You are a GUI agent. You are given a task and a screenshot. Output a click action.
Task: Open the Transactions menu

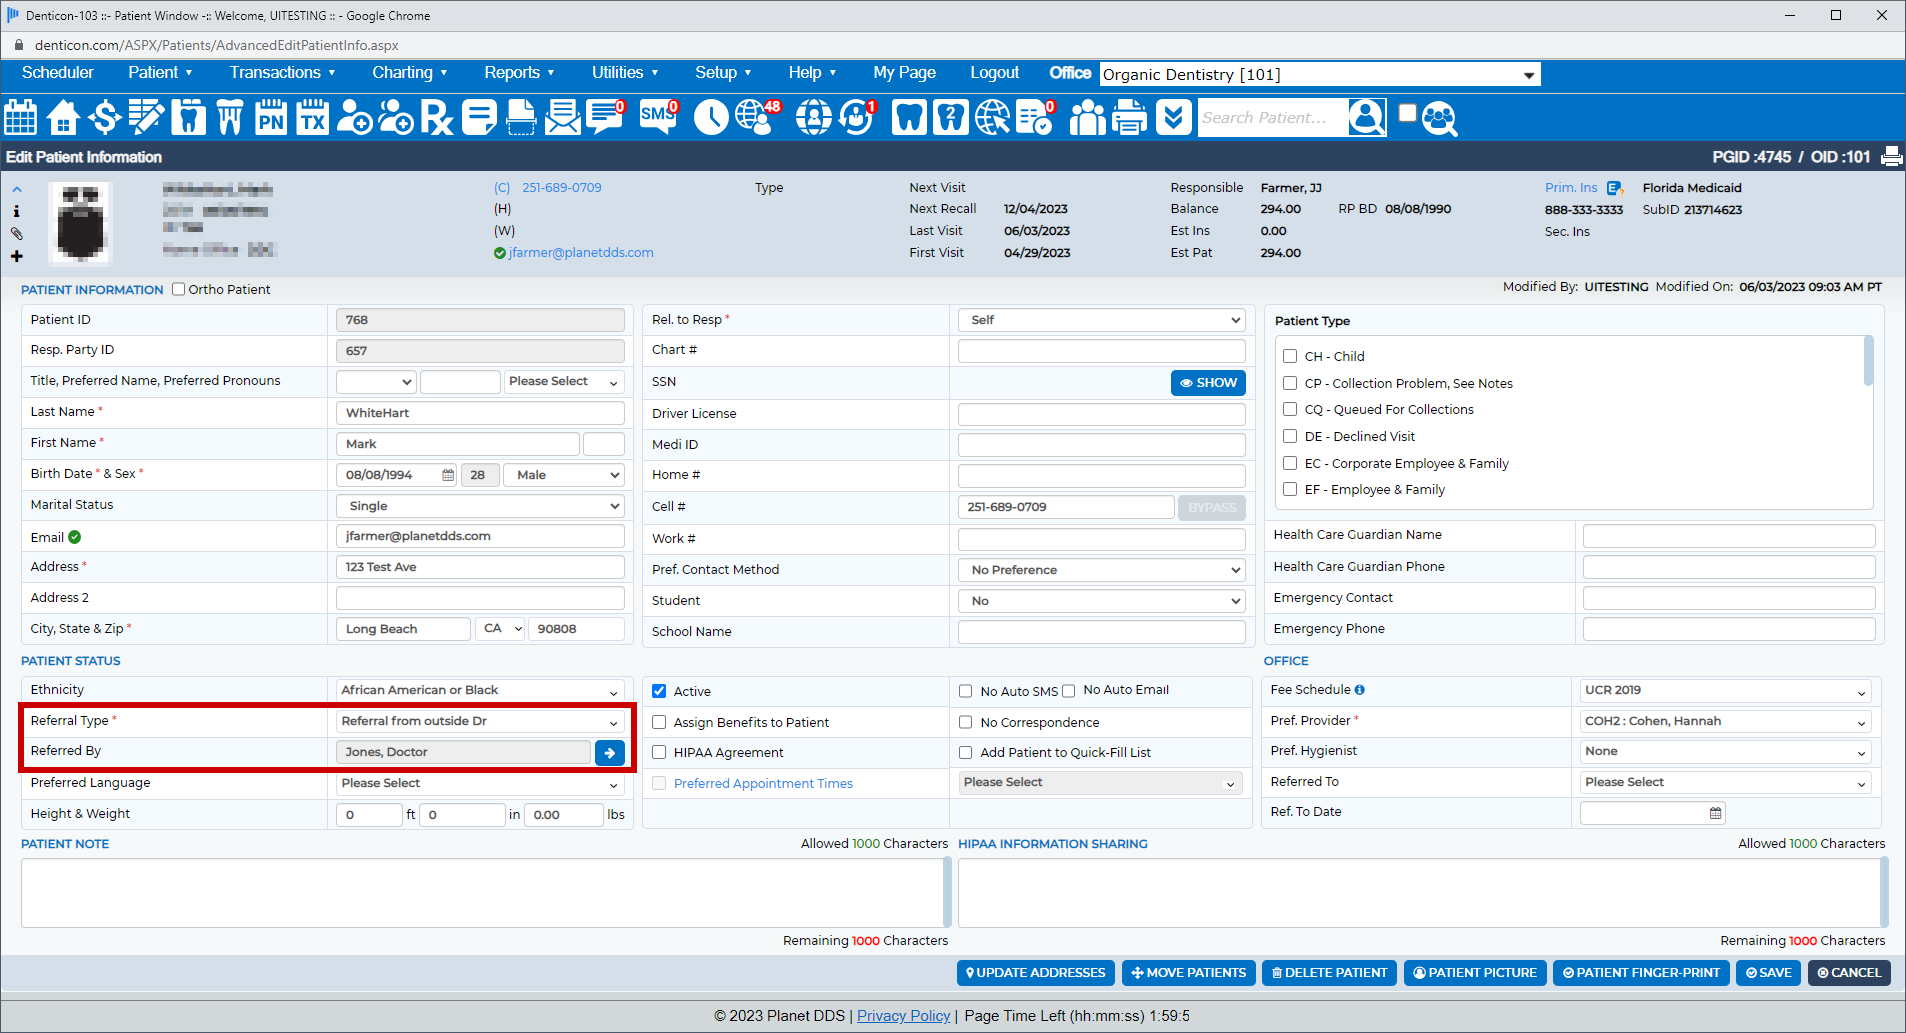click(x=282, y=72)
